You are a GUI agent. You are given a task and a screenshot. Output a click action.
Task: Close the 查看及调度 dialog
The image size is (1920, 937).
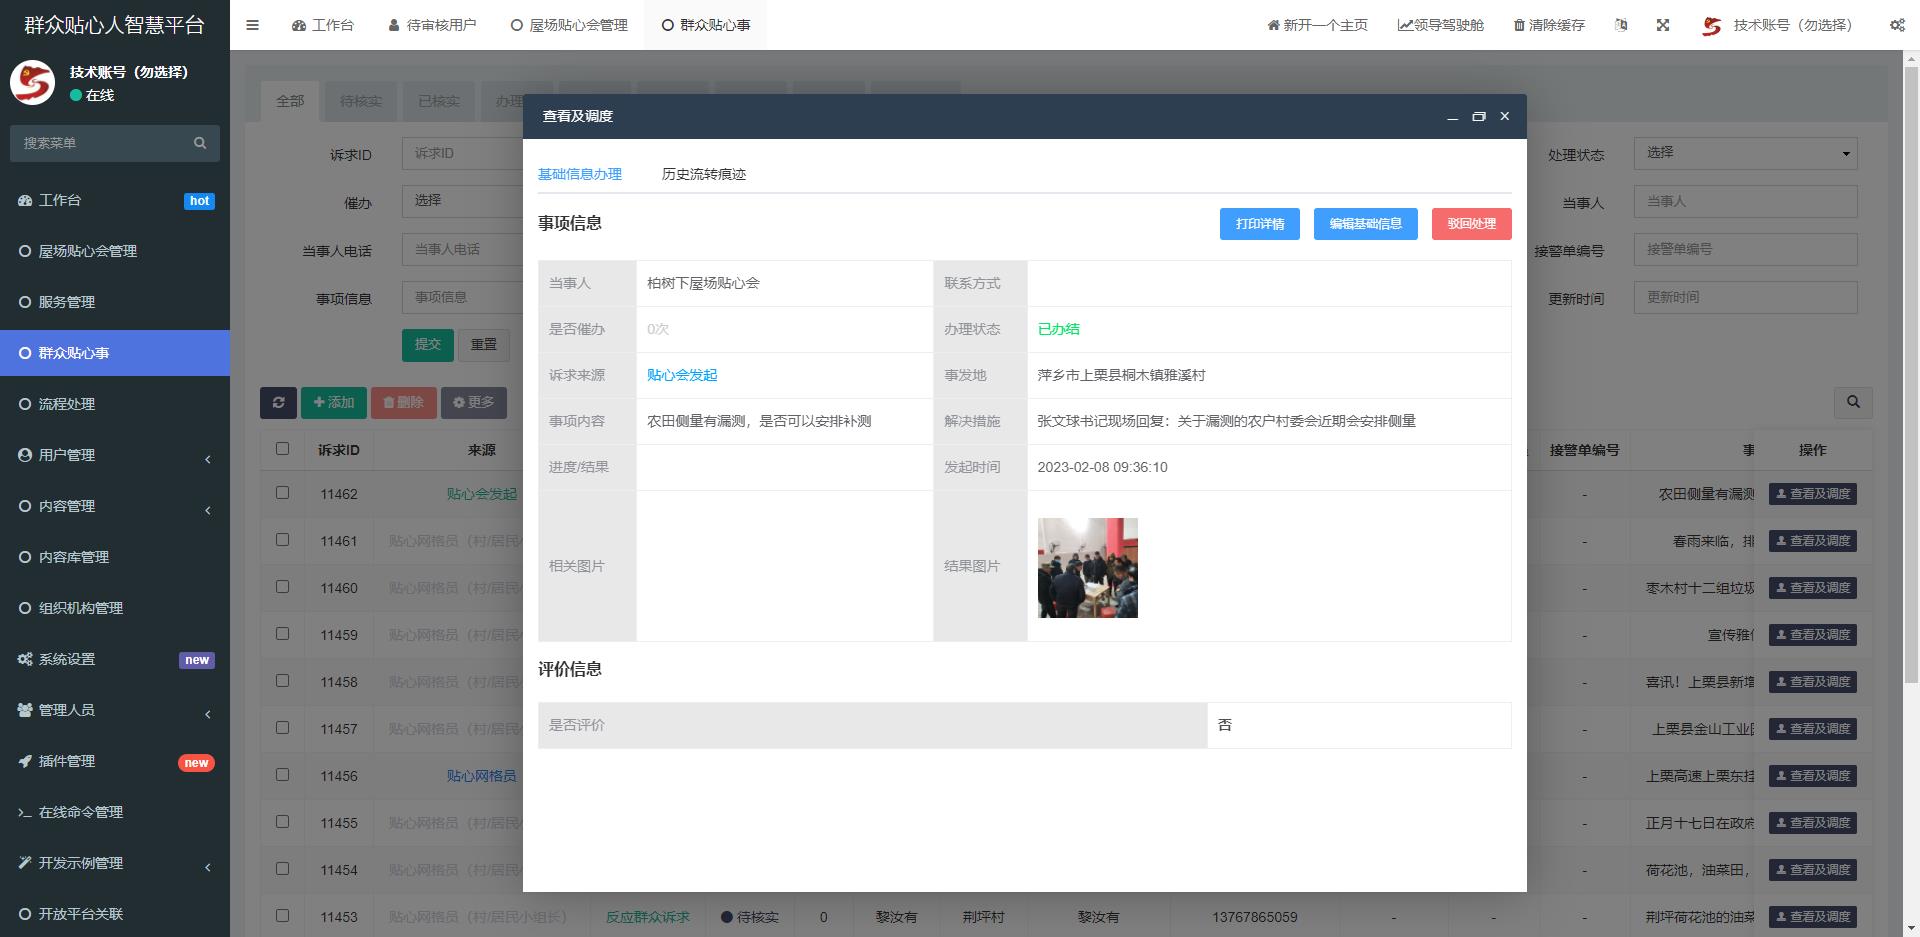point(1505,116)
